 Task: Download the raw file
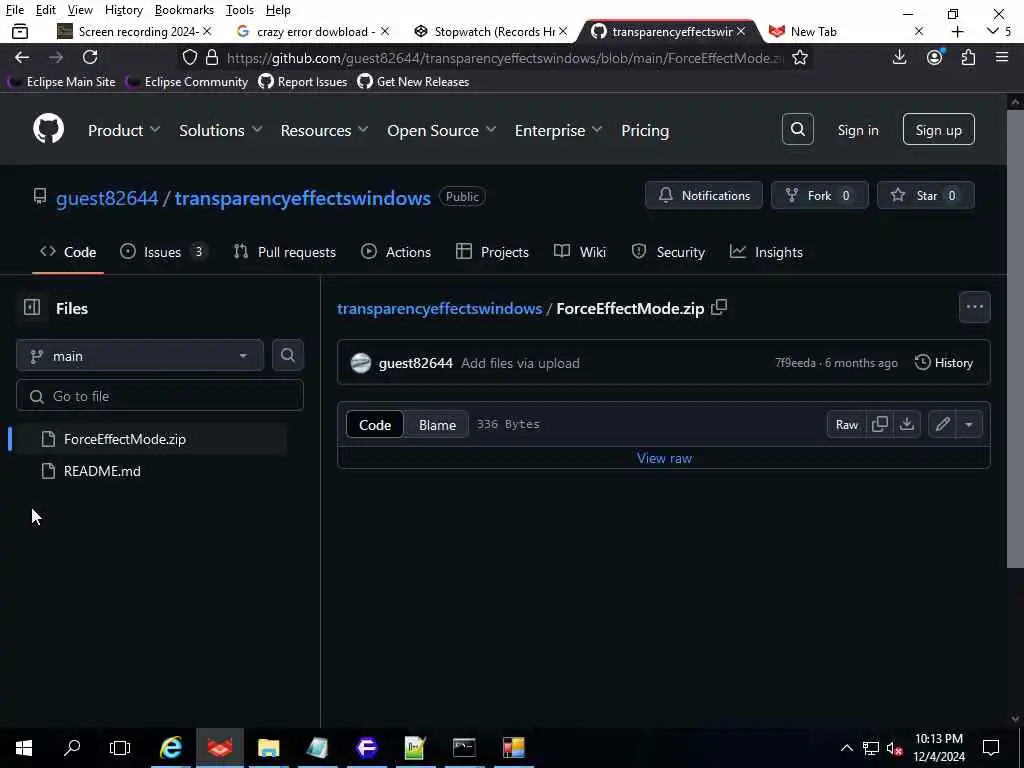tap(906, 424)
